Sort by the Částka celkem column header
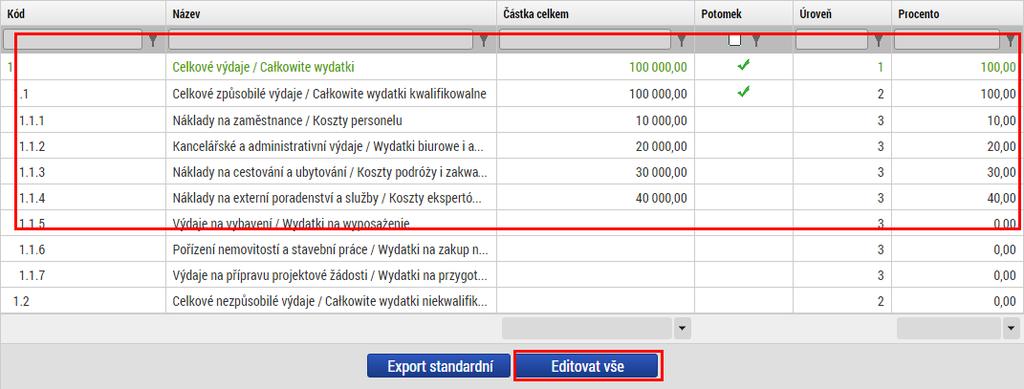The height and width of the screenshot is (389, 1024). tap(596, 14)
